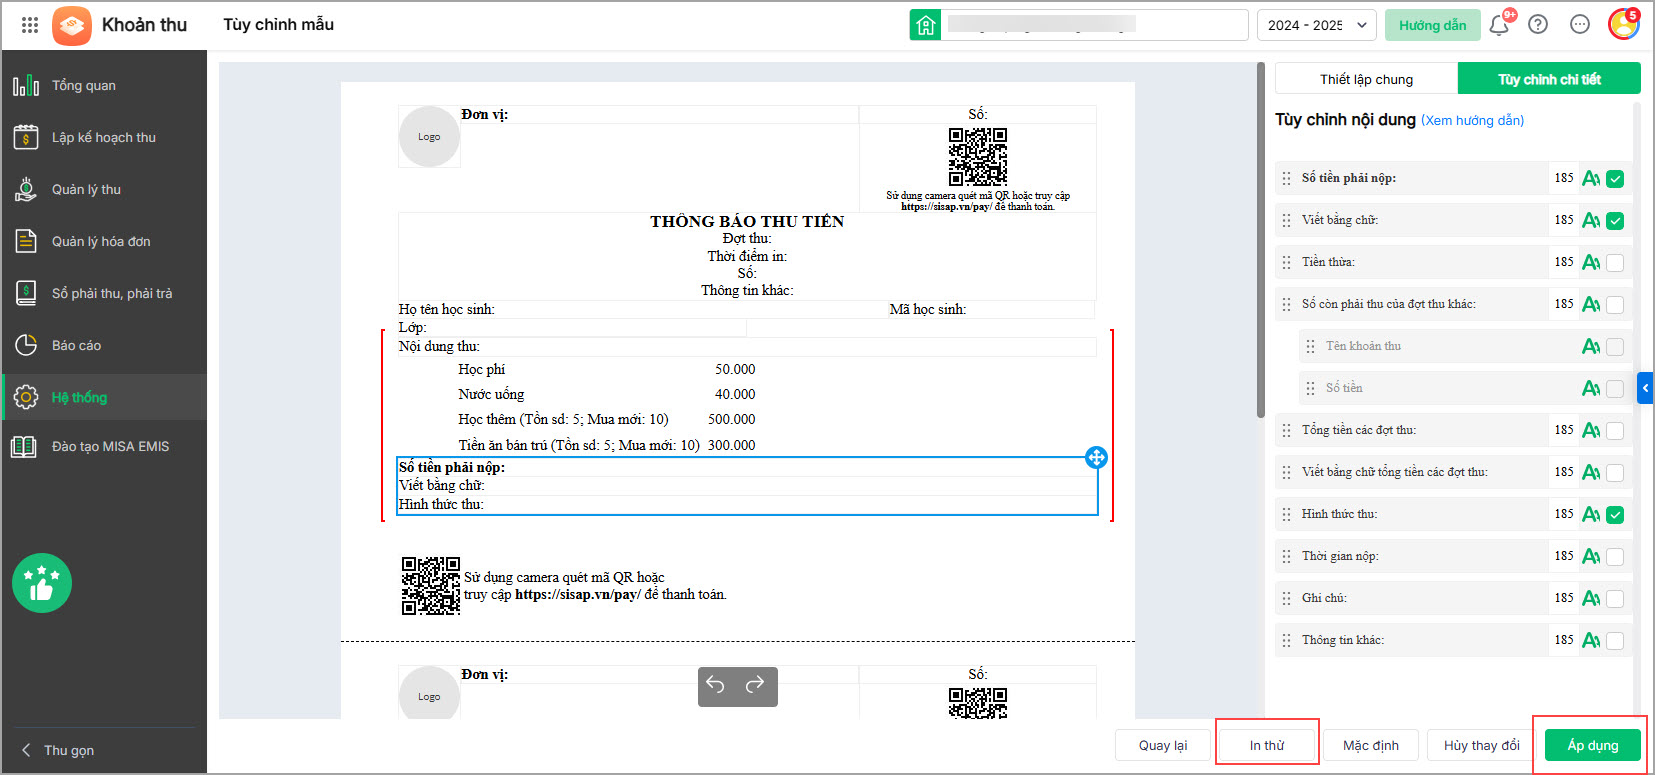1655x775 pixels.
Task: Open the help question mark icon
Action: (x=1538, y=25)
